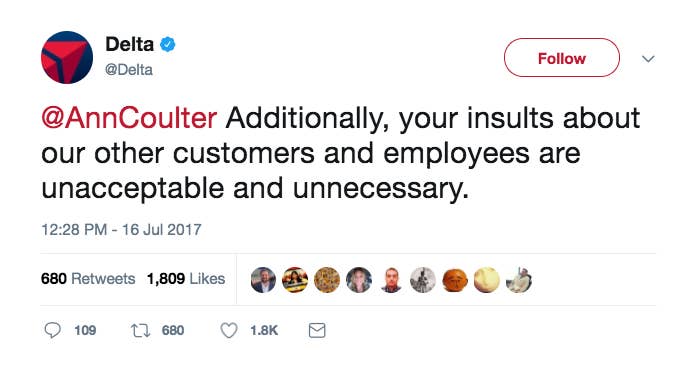View the list of 1,809 Likes
Screen dimensions: 696x369
click(186, 279)
